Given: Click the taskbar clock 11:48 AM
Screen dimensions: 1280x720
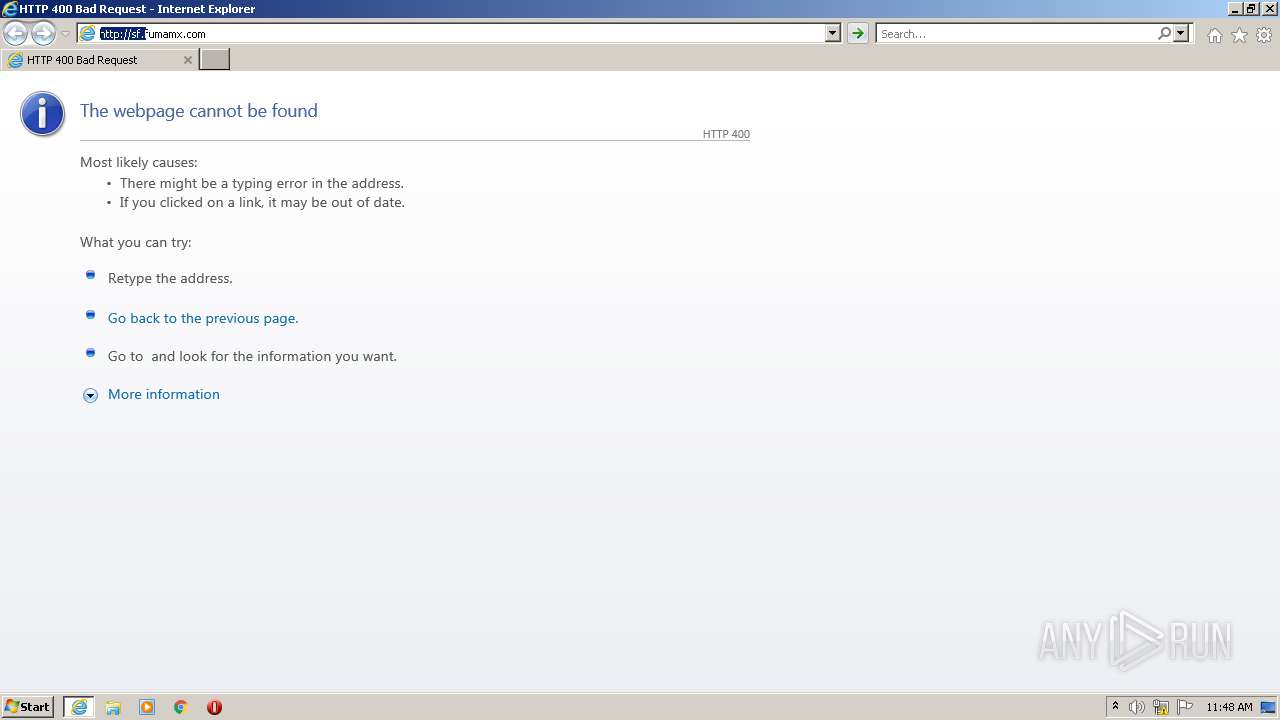Looking at the screenshot, I should coord(1229,707).
